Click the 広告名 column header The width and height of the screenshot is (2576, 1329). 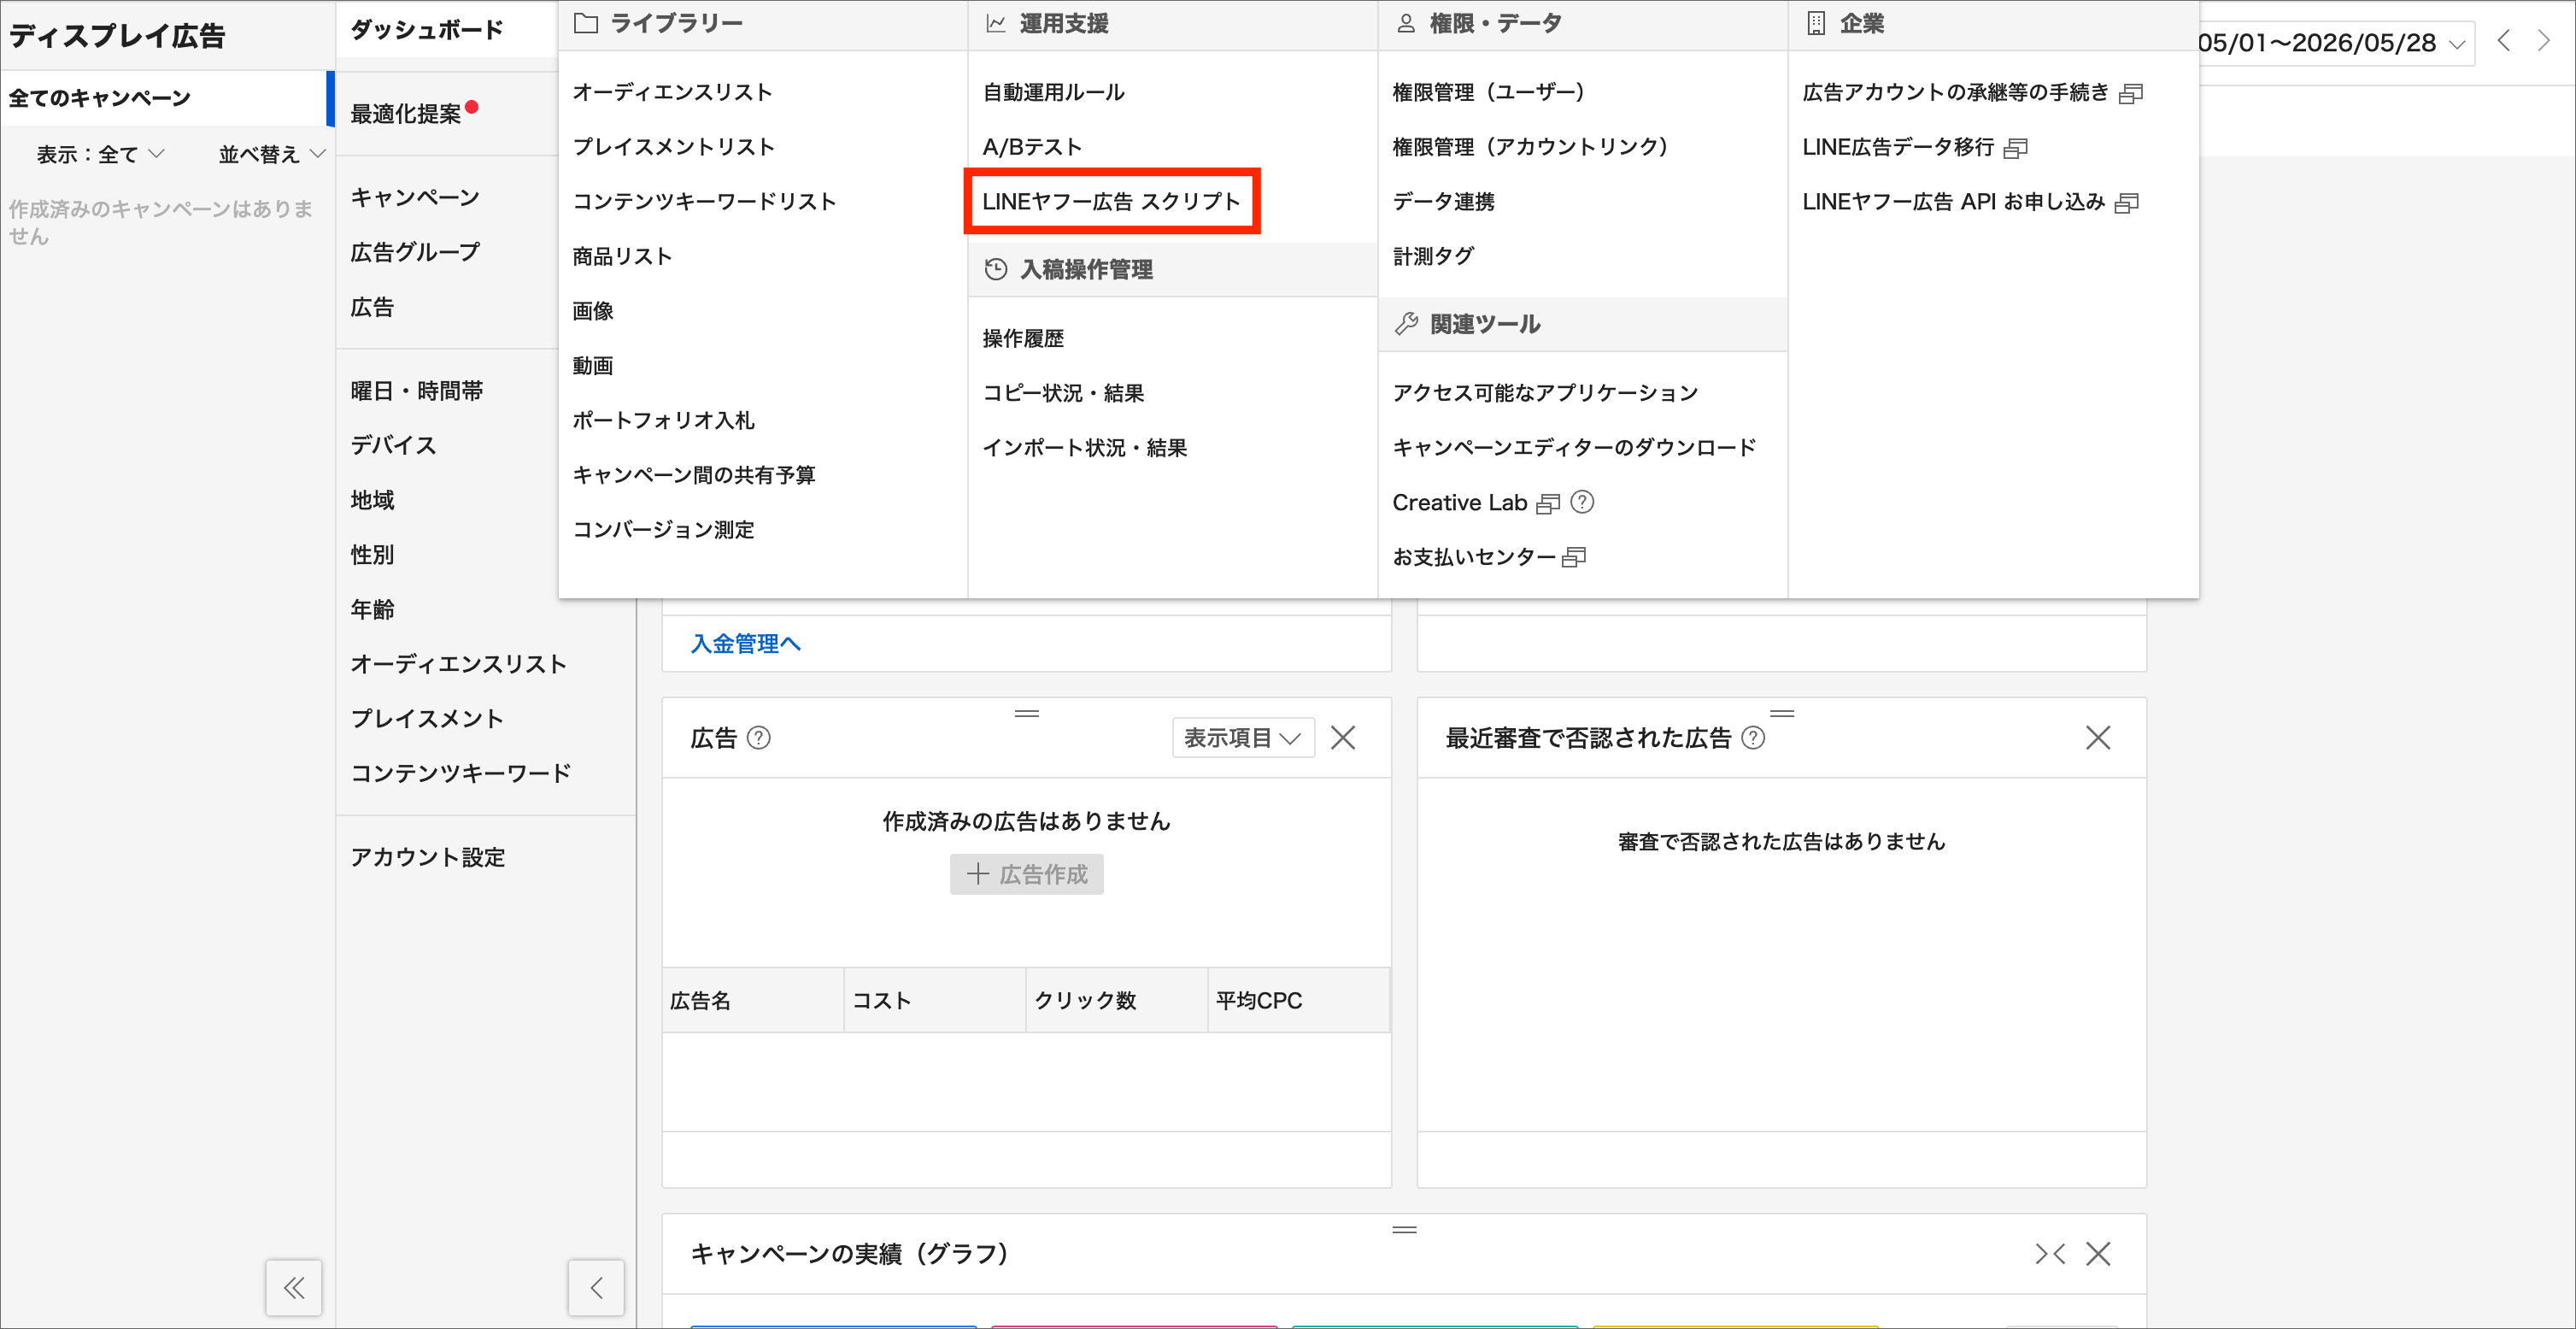pos(753,1000)
